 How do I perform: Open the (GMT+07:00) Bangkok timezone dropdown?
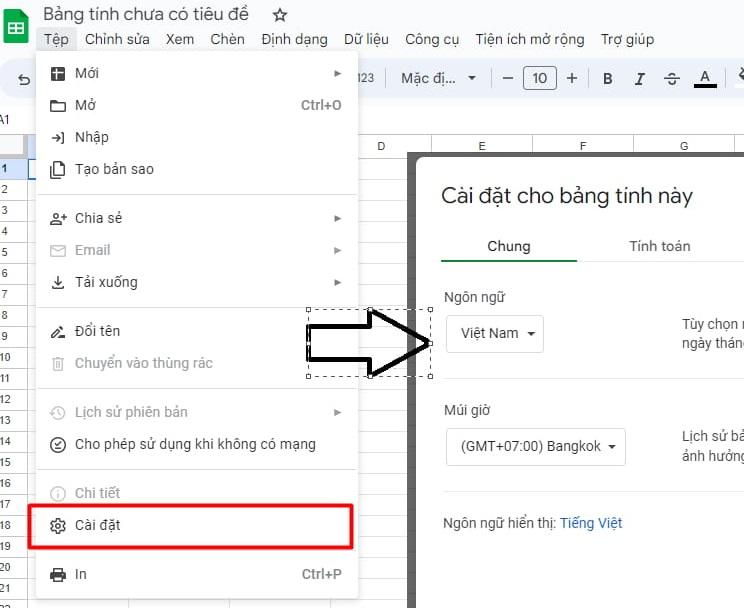tap(536, 447)
